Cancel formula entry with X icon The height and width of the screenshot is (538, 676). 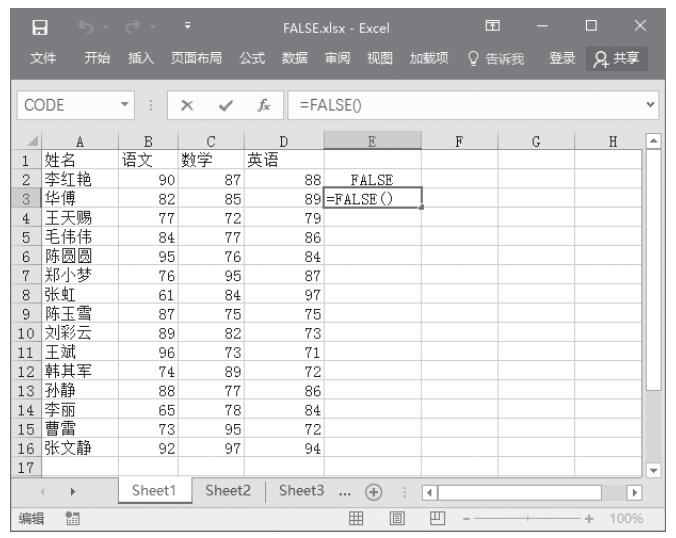(187, 104)
